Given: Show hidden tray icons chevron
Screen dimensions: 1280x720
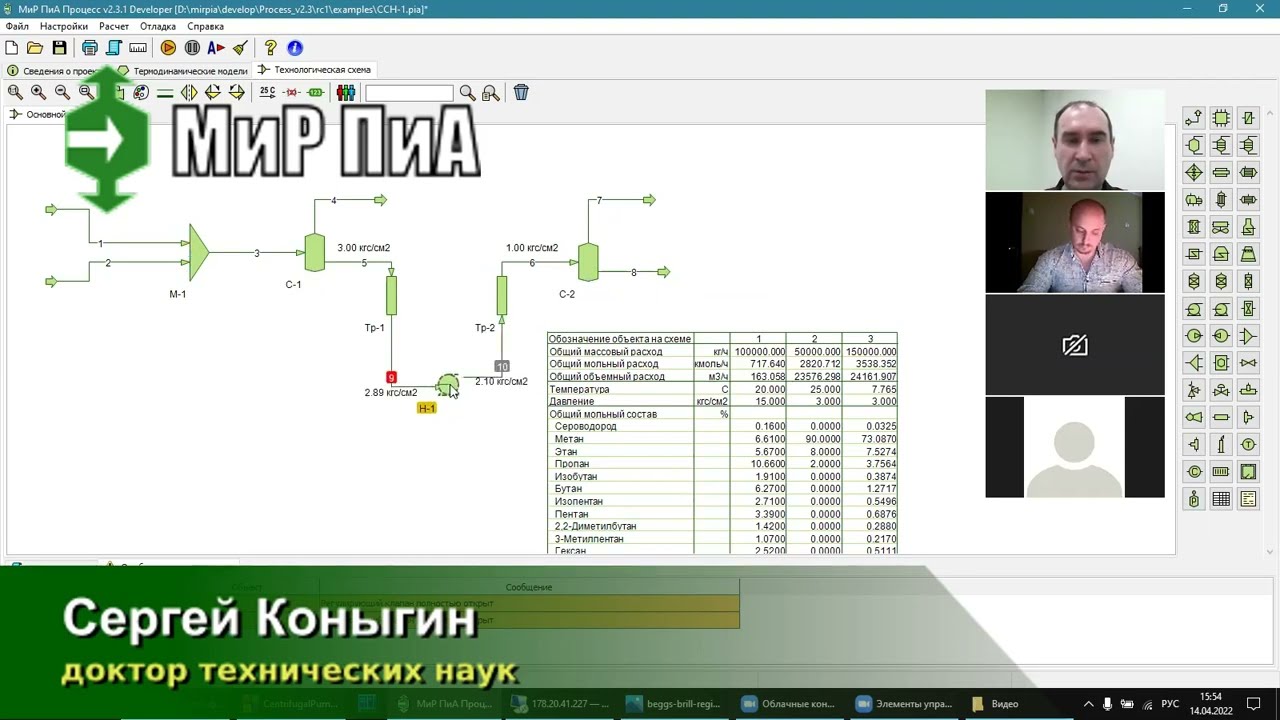Looking at the screenshot, I should point(1089,704).
